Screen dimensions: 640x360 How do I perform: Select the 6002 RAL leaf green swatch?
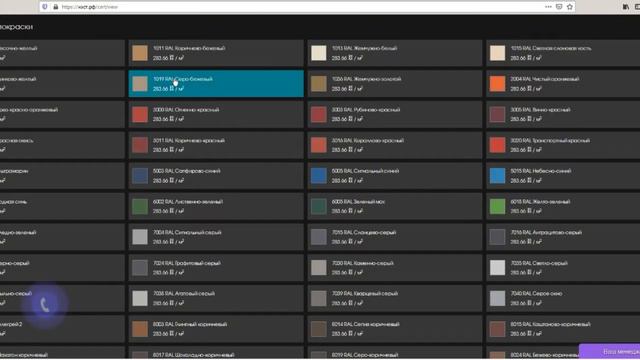(x=140, y=206)
